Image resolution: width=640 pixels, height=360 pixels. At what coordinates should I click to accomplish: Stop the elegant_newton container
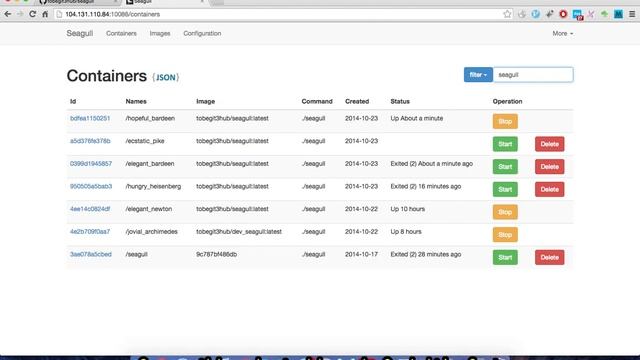(505, 212)
